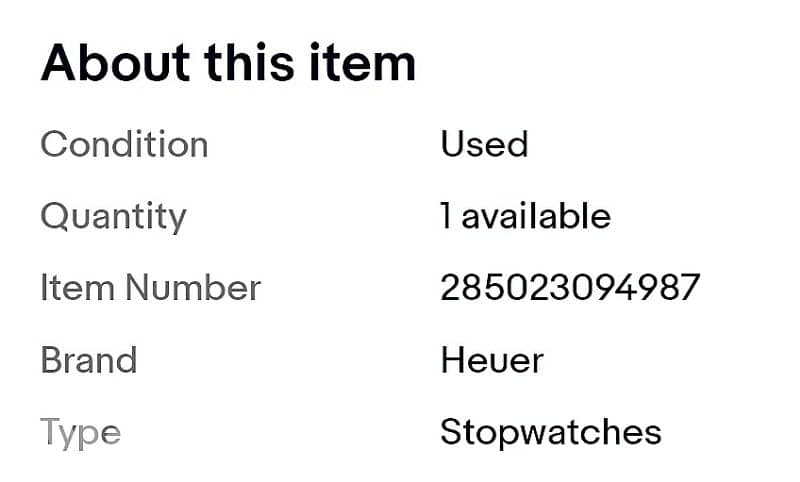This screenshot has height=482, width=800.
Task: Click the leading '2' of the item number
Action: [450, 288]
